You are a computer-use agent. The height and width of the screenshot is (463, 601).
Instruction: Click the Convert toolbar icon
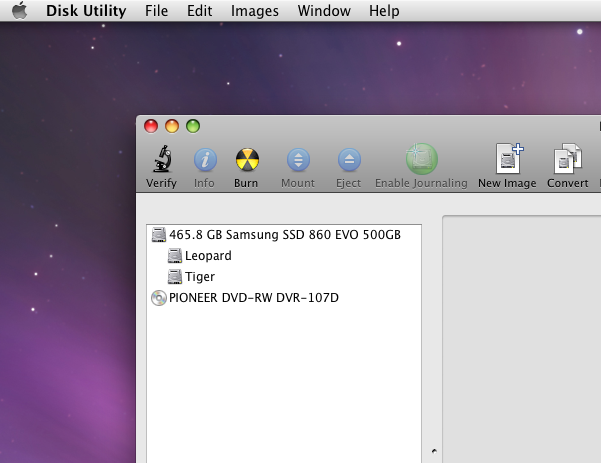pos(568,158)
